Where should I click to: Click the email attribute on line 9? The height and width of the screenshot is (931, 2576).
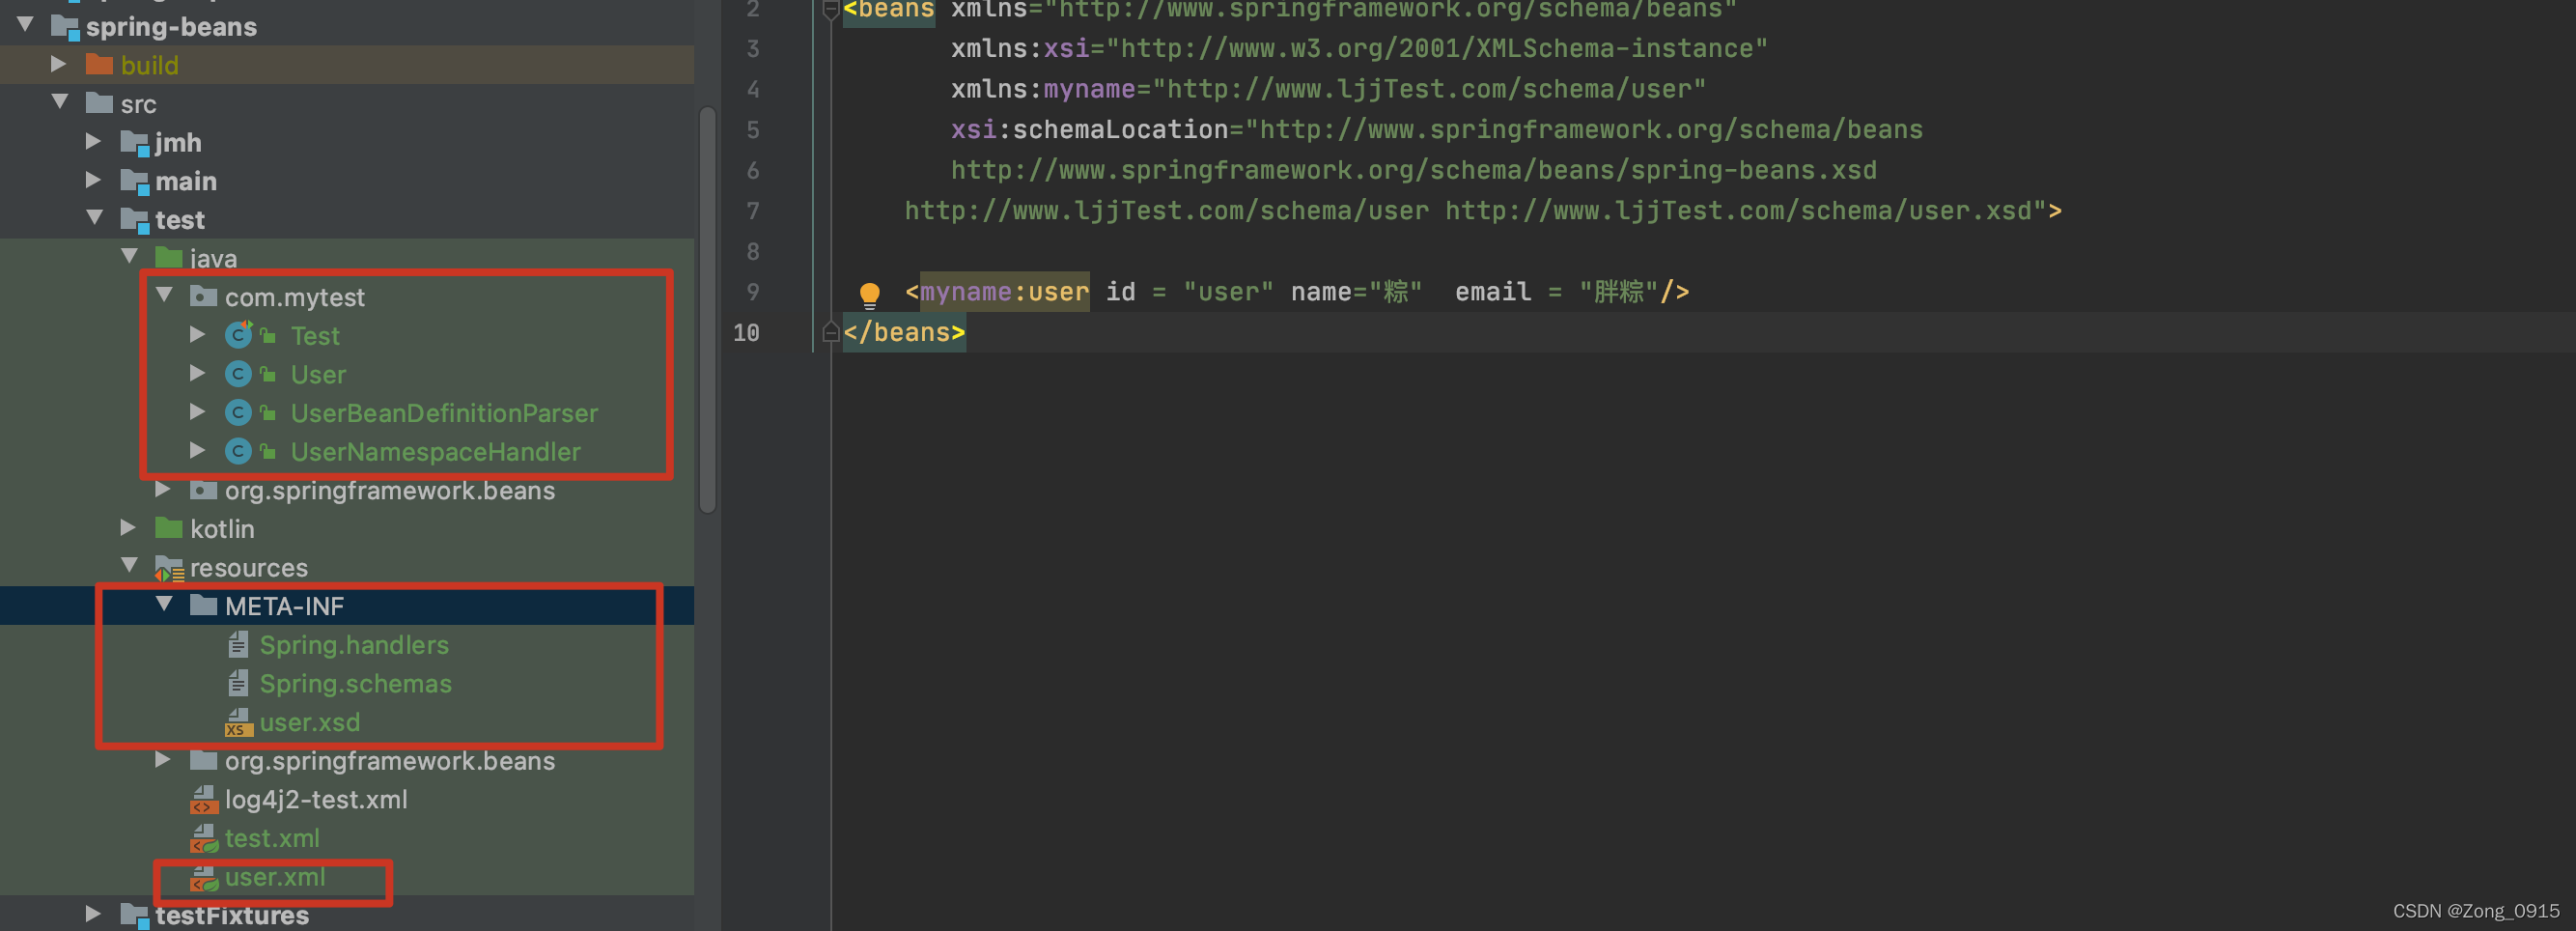[1492, 292]
